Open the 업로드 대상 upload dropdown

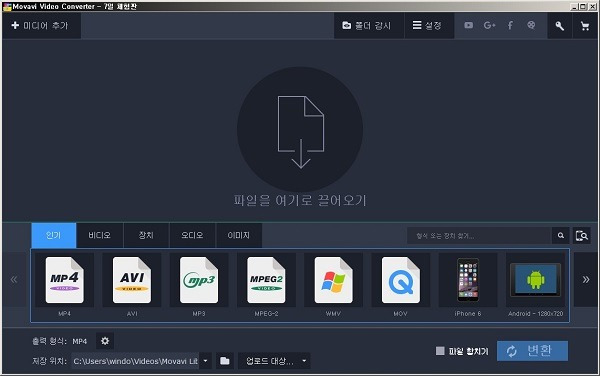pyautogui.click(x=274, y=361)
